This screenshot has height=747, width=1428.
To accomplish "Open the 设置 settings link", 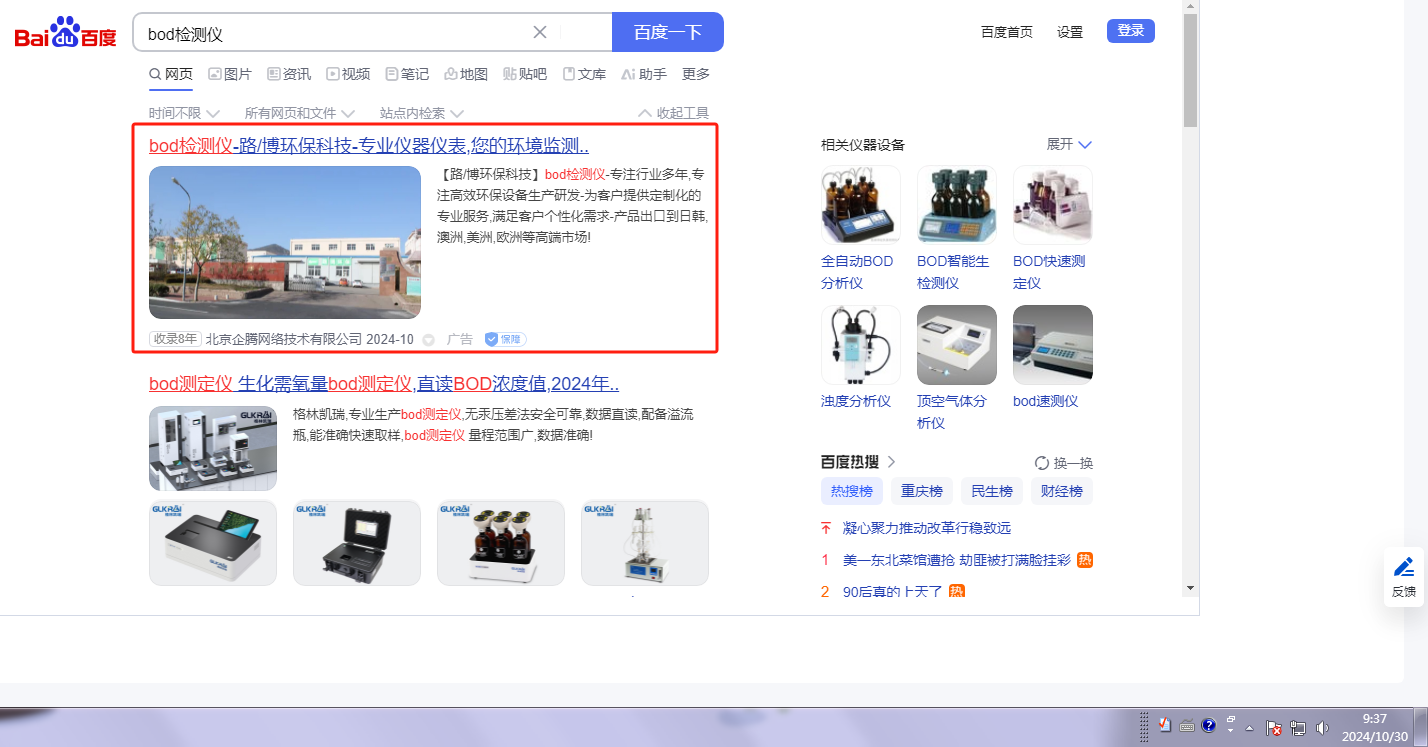I will 1070,32.
